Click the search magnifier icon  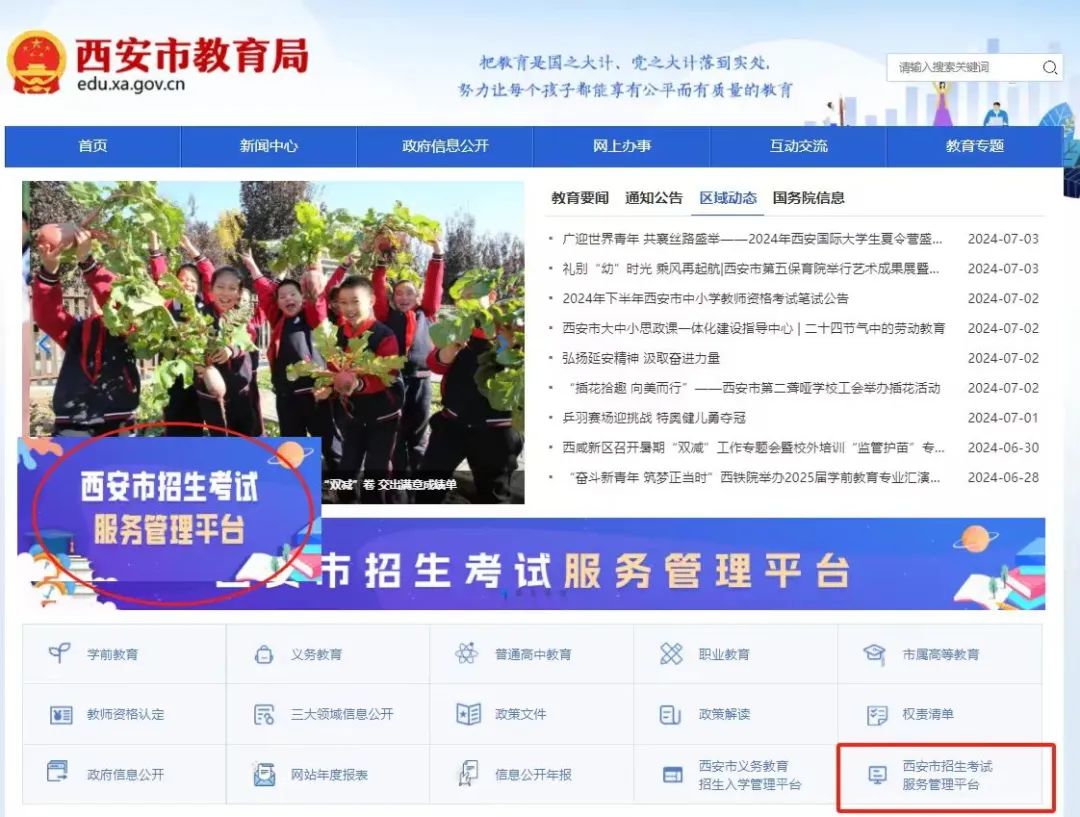[x=1049, y=67]
